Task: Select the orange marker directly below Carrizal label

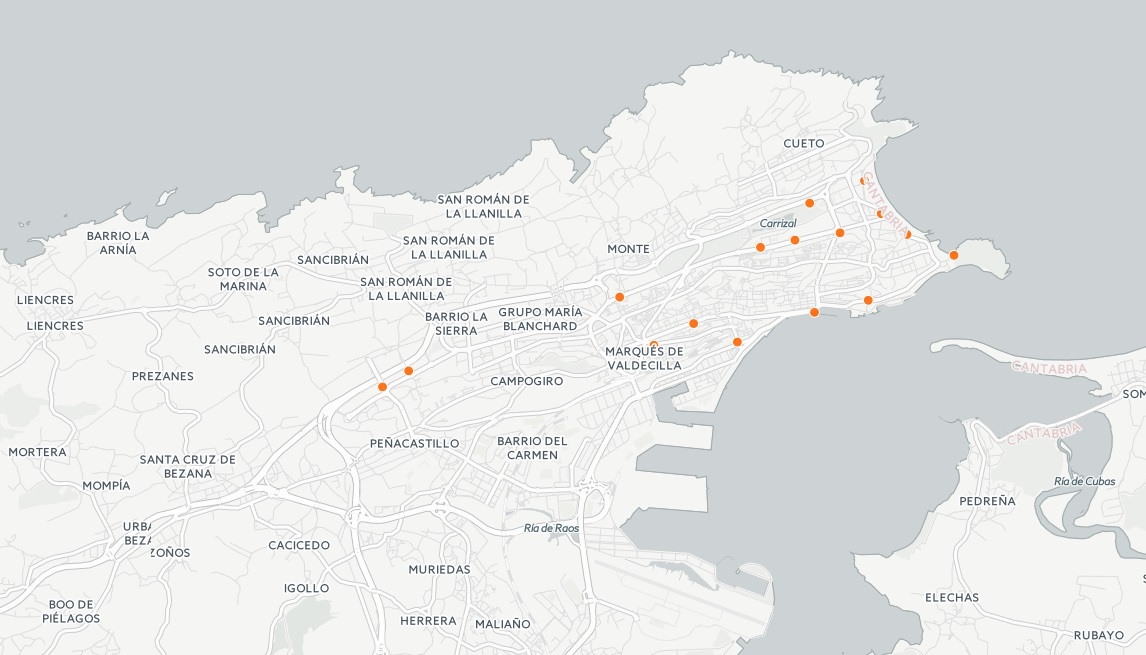Action: 795,240
